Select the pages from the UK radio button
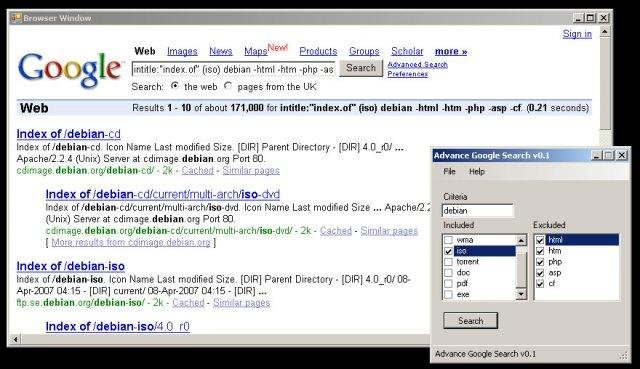Image resolution: width=640 pixels, height=369 pixels. pos(228,86)
